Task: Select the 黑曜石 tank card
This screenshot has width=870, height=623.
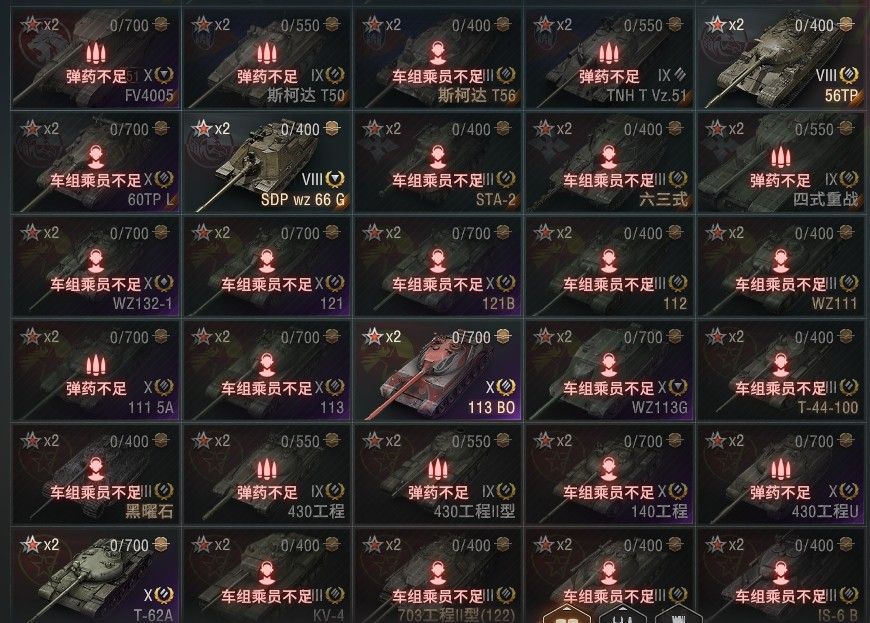Action: 95,474
